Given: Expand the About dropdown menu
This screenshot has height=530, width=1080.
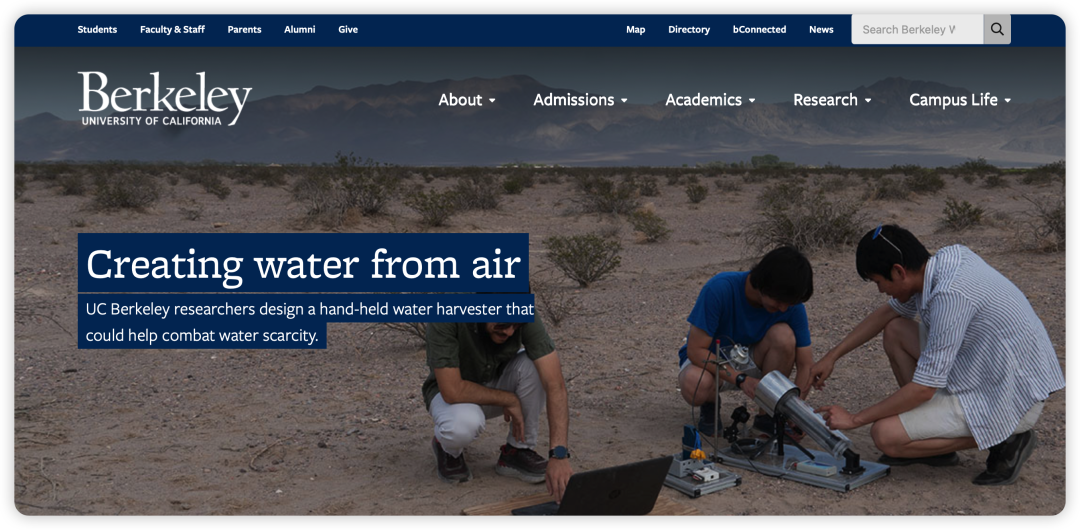Looking at the screenshot, I should coord(467,100).
